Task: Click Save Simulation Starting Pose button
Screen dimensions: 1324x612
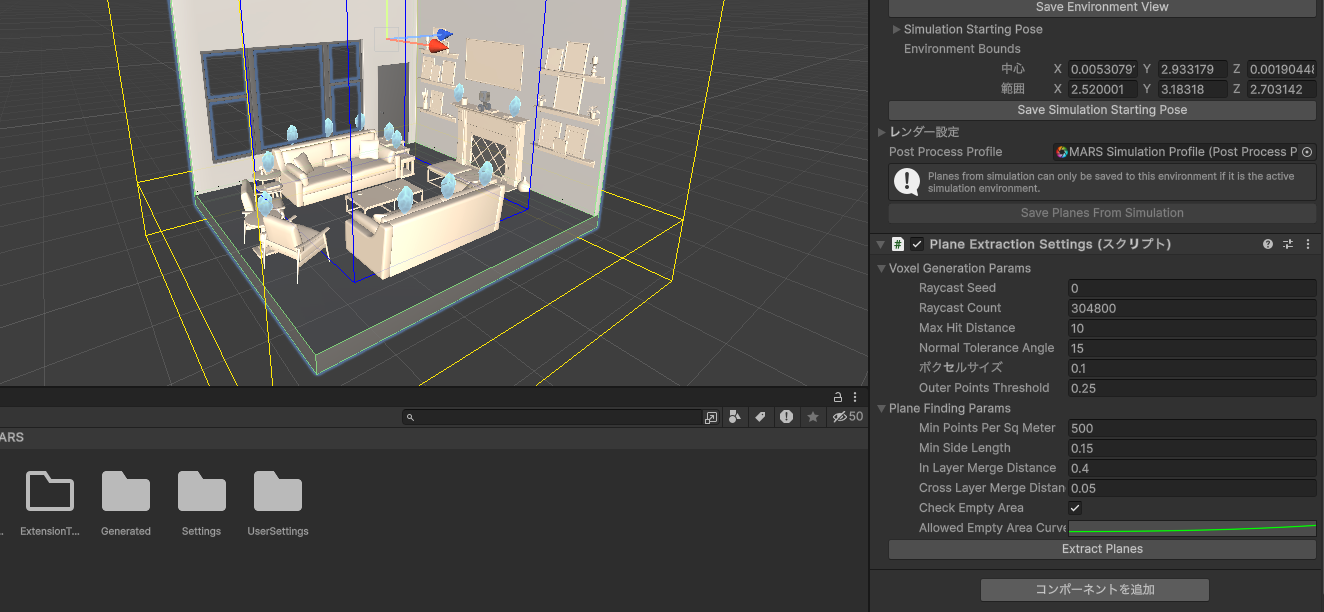Action: coord(1102,110)
